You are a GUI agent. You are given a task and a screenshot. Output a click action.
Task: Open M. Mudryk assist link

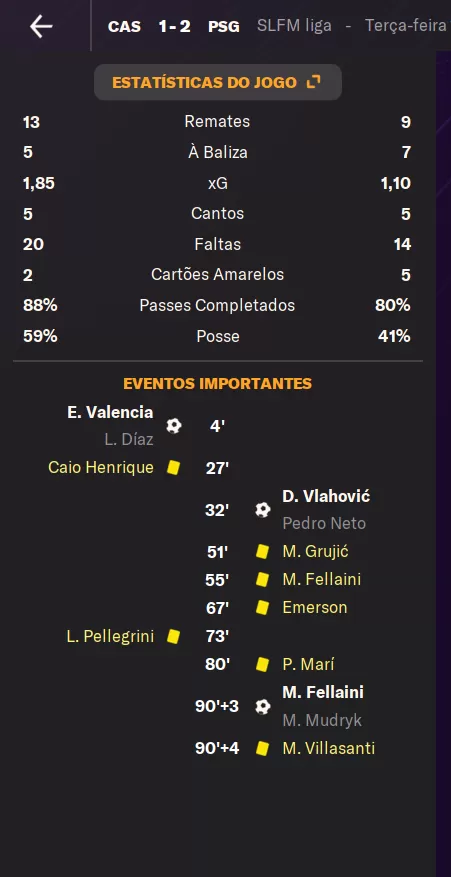[x=322, y=720]
